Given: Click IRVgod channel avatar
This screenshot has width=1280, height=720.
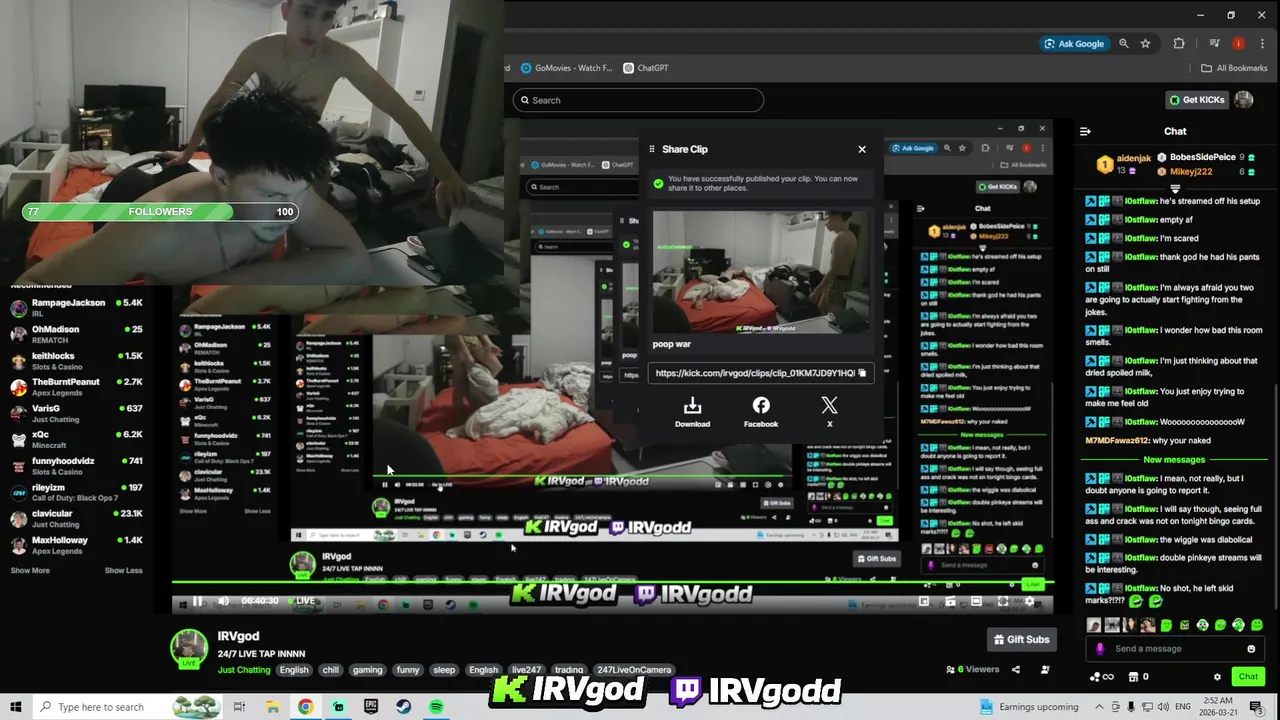Looking at the screenshot, I should 189,648.
